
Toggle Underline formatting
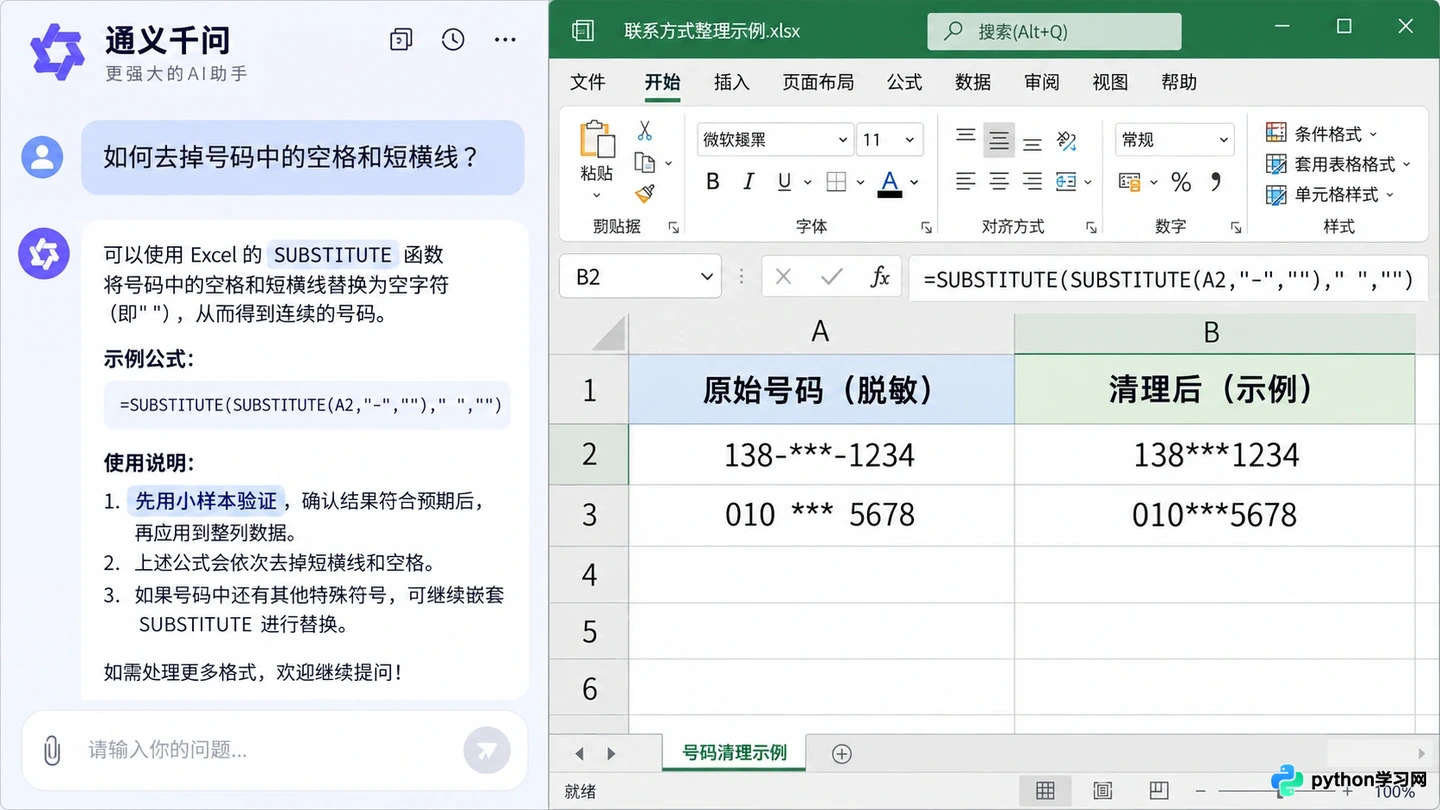pyautogui.click(x=784, y=182)
